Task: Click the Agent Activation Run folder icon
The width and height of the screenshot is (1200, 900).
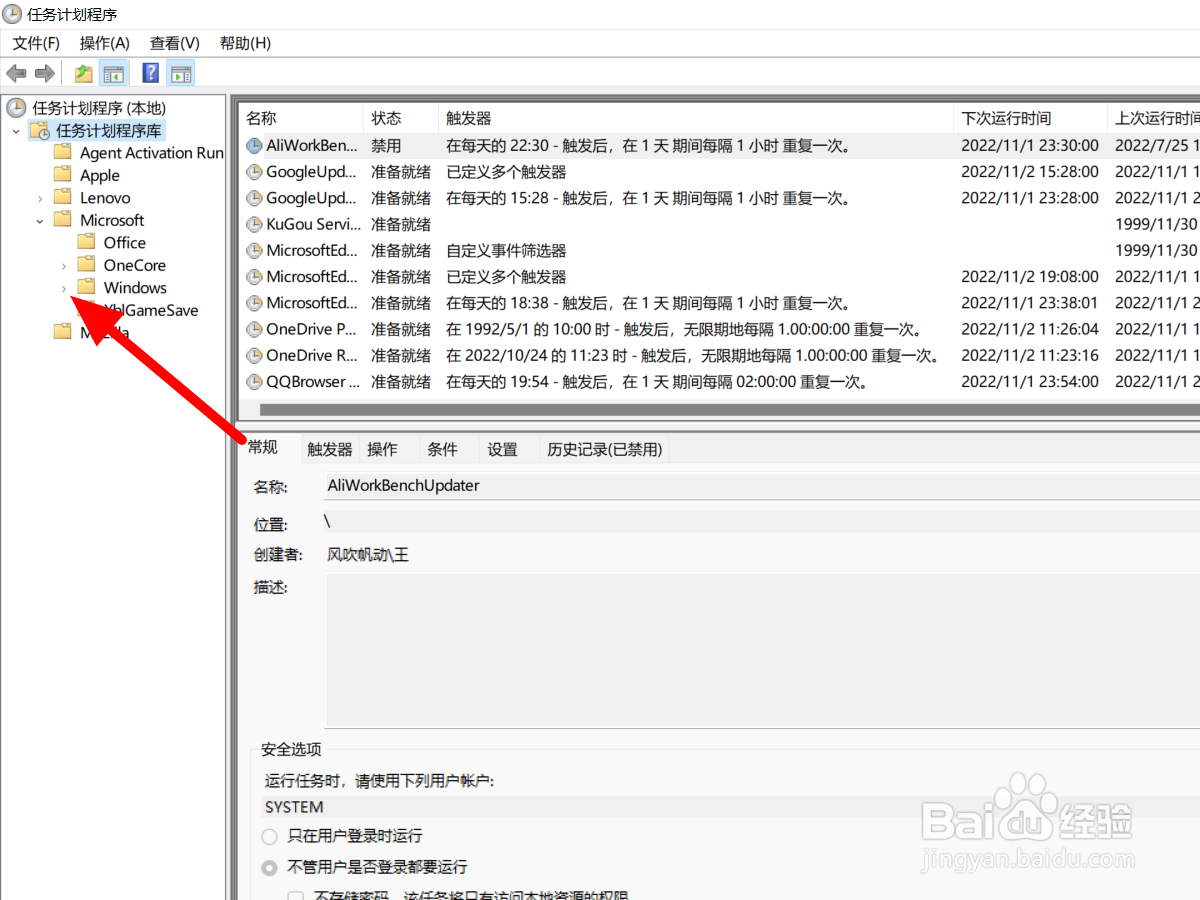Action: coord(63,152)
